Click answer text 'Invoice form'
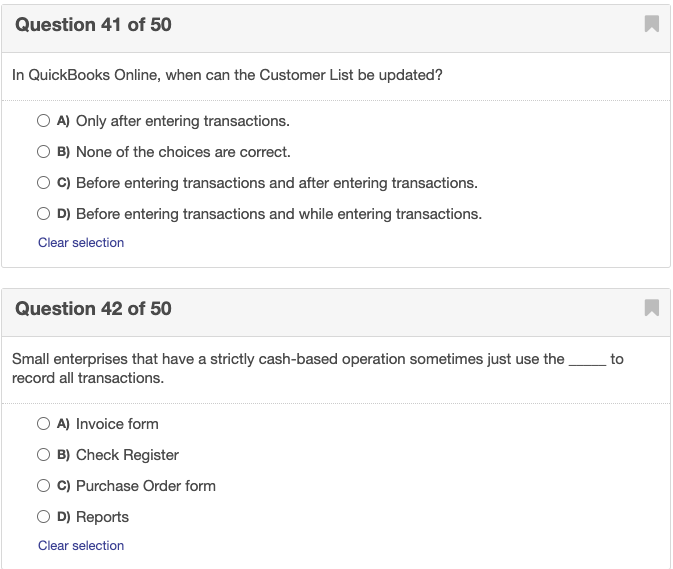This screenshot has width=673, height=569. click(x=117, y=424)
